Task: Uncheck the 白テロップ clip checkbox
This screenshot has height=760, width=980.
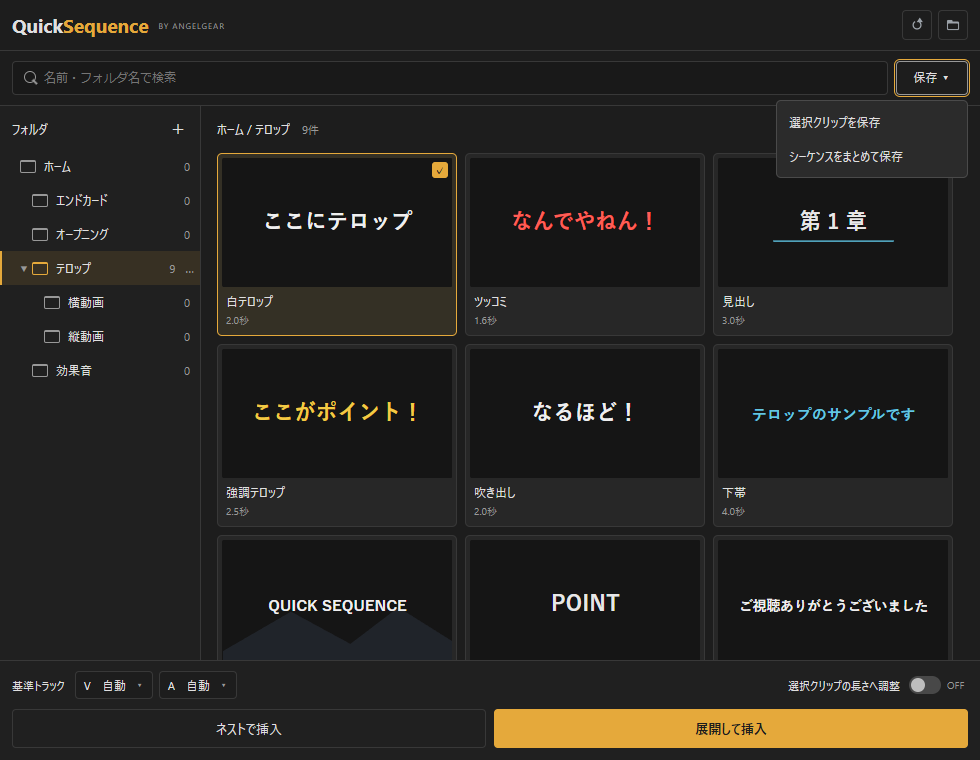Action: (440, 170)
